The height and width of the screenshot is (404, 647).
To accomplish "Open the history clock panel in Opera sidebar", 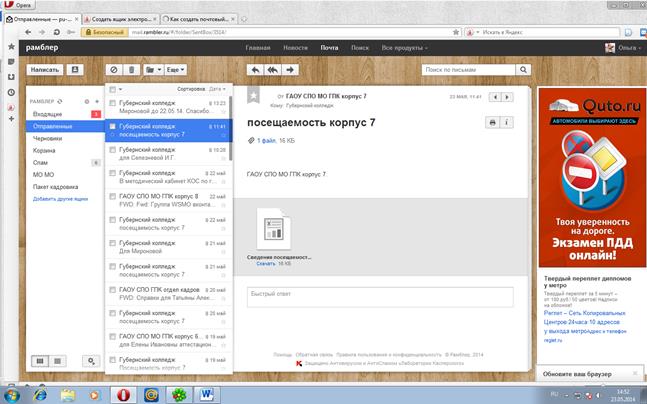I will (x=12, y=92).
